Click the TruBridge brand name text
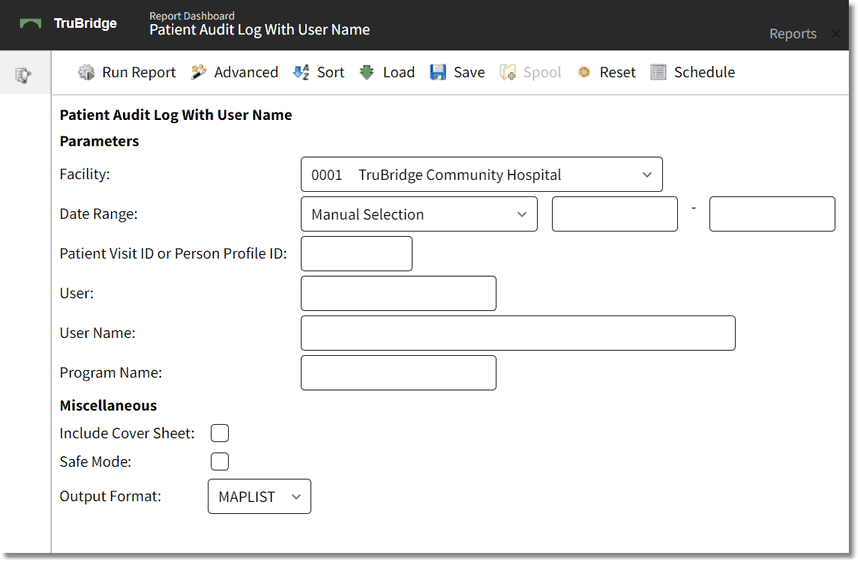The image size is (858, 562). [85, 24]
